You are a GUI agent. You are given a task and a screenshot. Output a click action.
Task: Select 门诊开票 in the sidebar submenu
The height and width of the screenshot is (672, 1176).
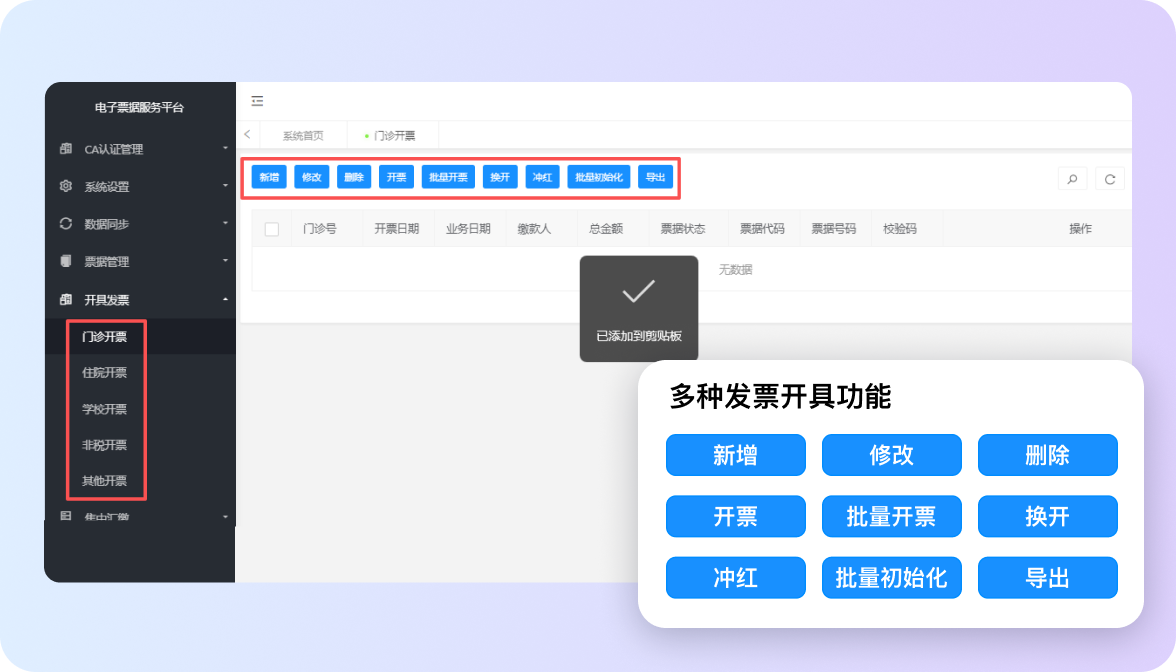pos(104,337)
